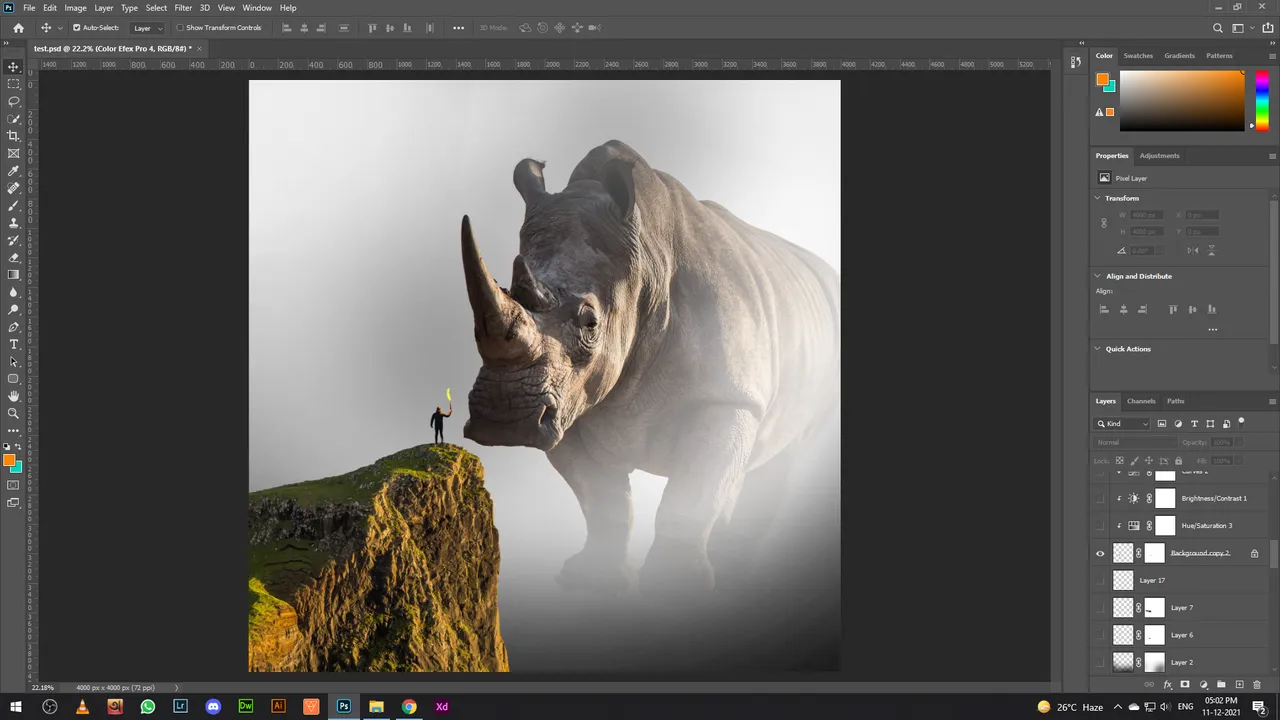Hide the Background copy 2 layer
Image resolution: width=1280 pixels, height=720 pixels.
pos(1101,553)
